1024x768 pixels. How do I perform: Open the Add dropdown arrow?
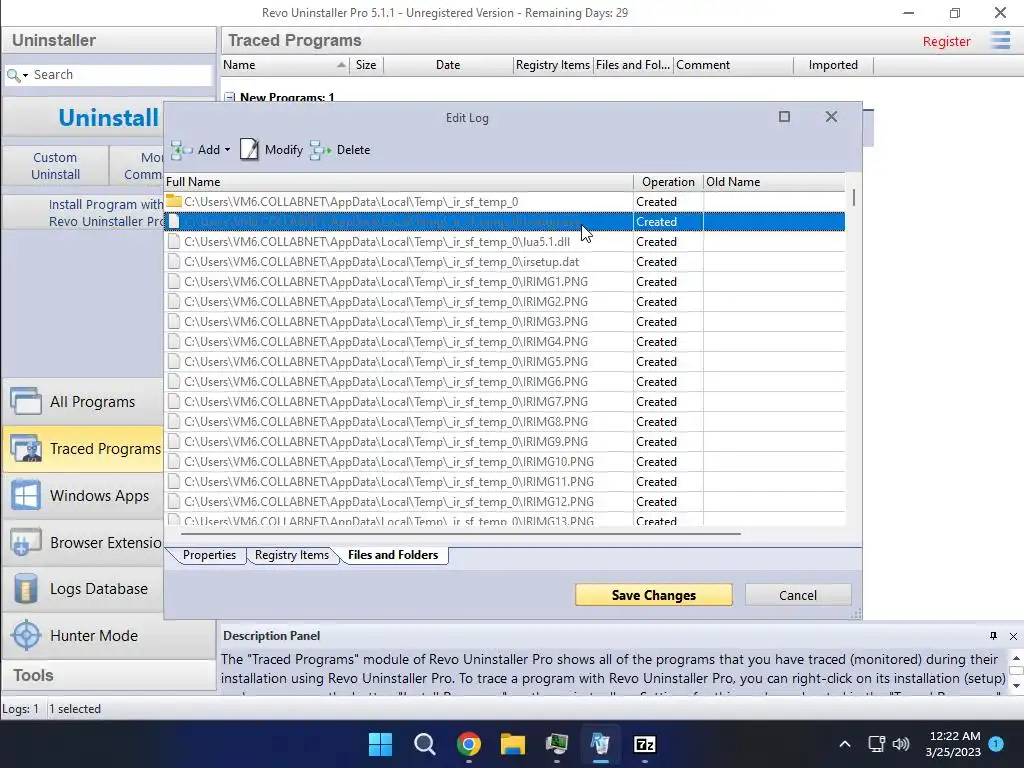pyautogui.click(x=227, y=150)
